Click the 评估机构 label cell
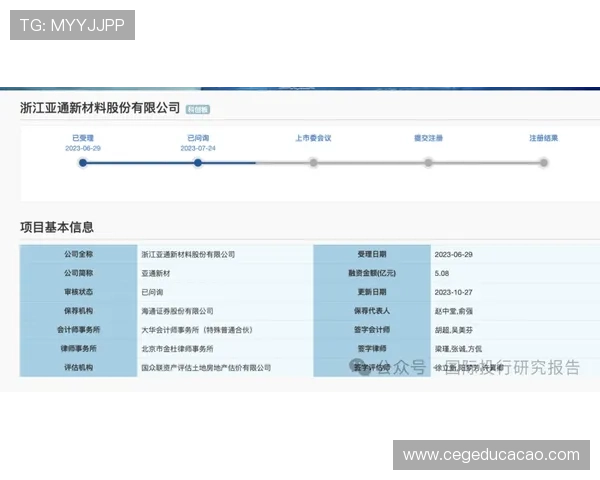Screen dimensions: 600x480 click(x=78, y=367)
